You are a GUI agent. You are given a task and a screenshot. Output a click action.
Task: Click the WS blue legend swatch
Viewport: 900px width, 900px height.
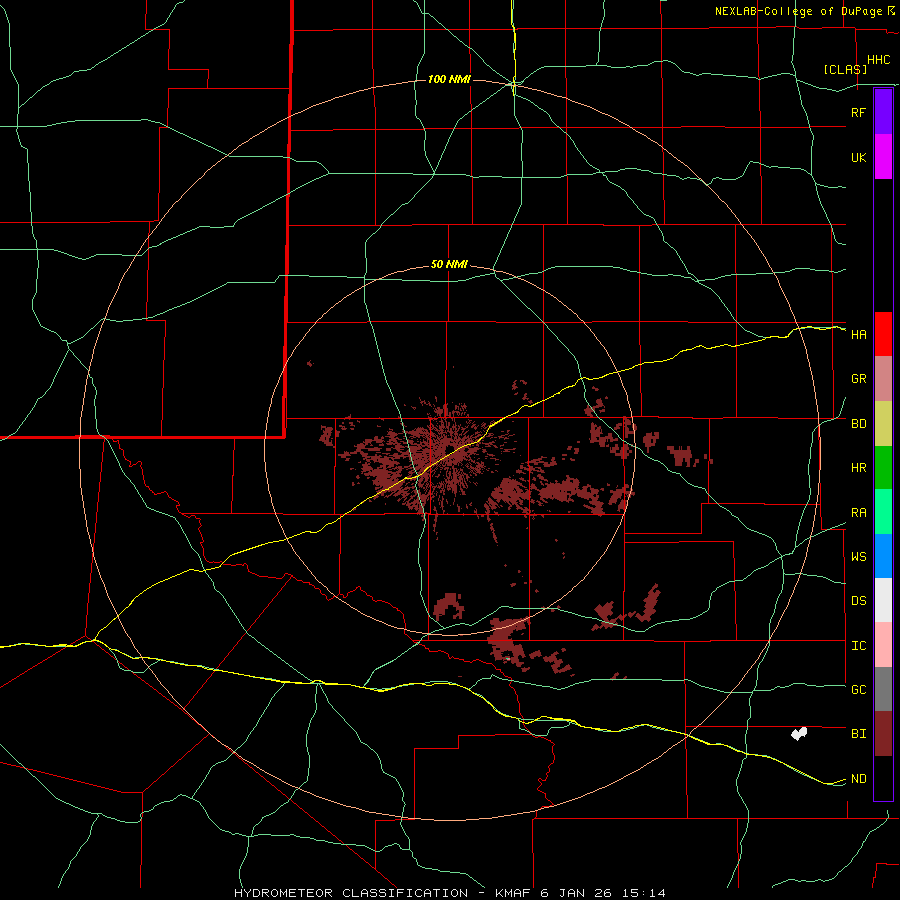(883, 556)
